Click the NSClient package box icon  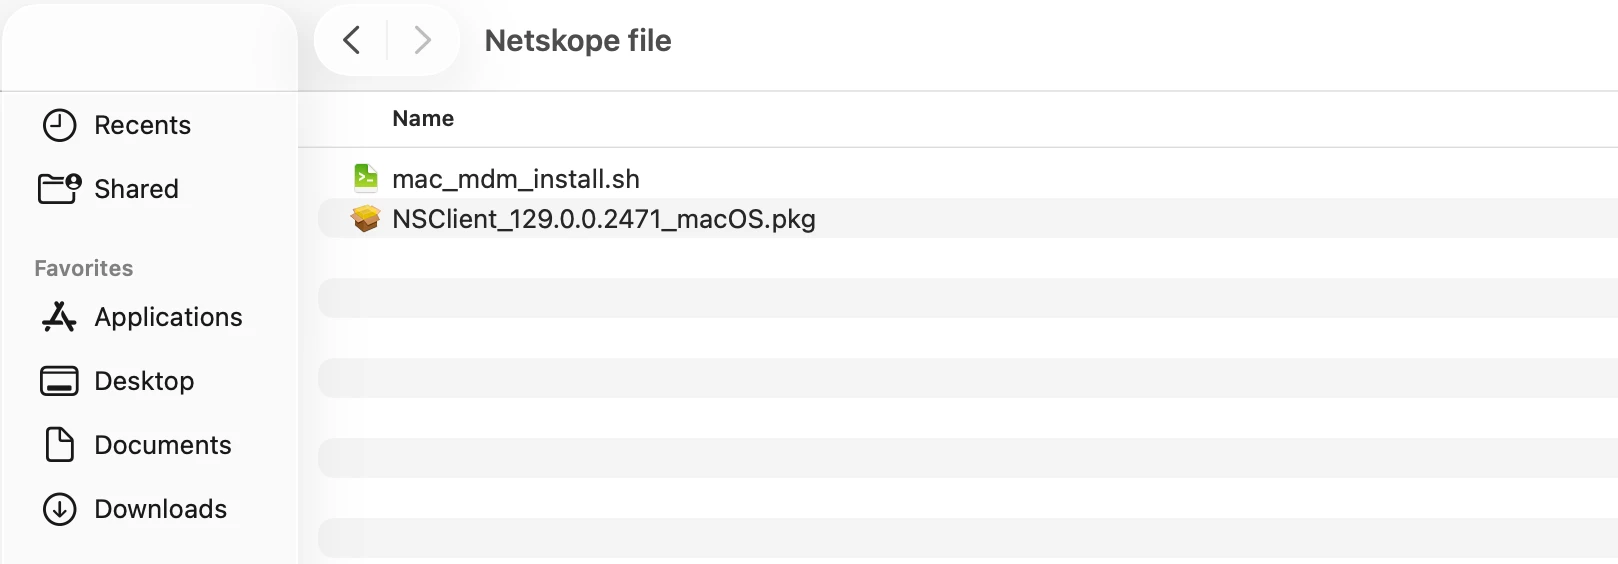tap(366, 218)
